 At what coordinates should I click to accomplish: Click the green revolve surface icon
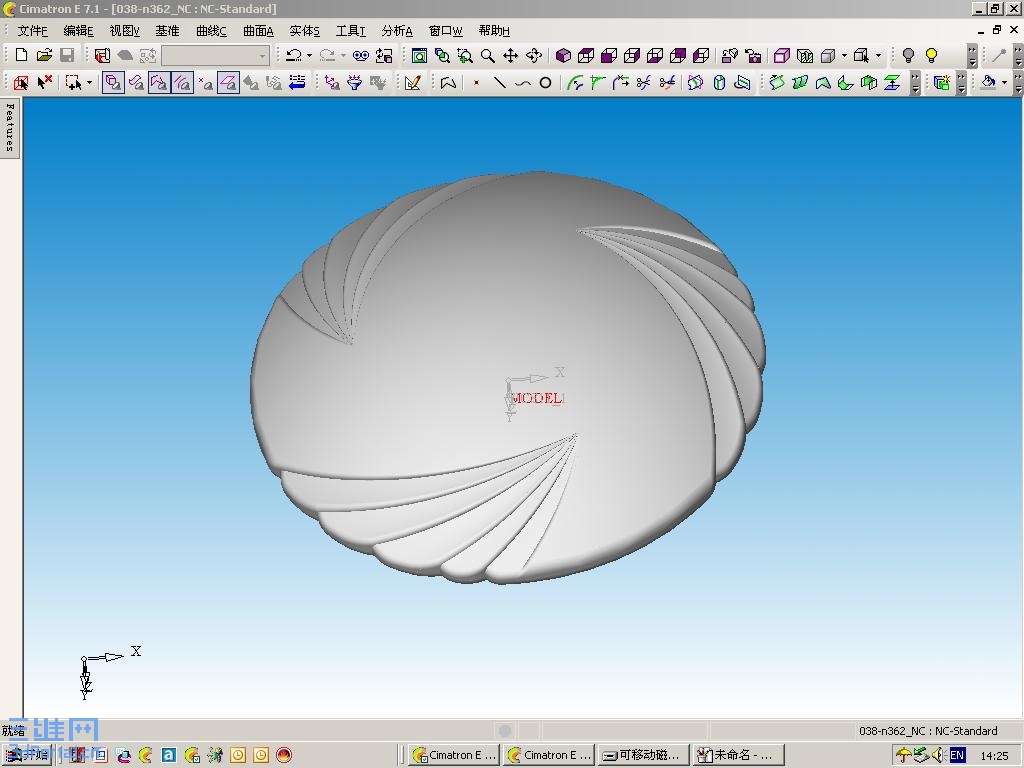click(x=776, y=83)
